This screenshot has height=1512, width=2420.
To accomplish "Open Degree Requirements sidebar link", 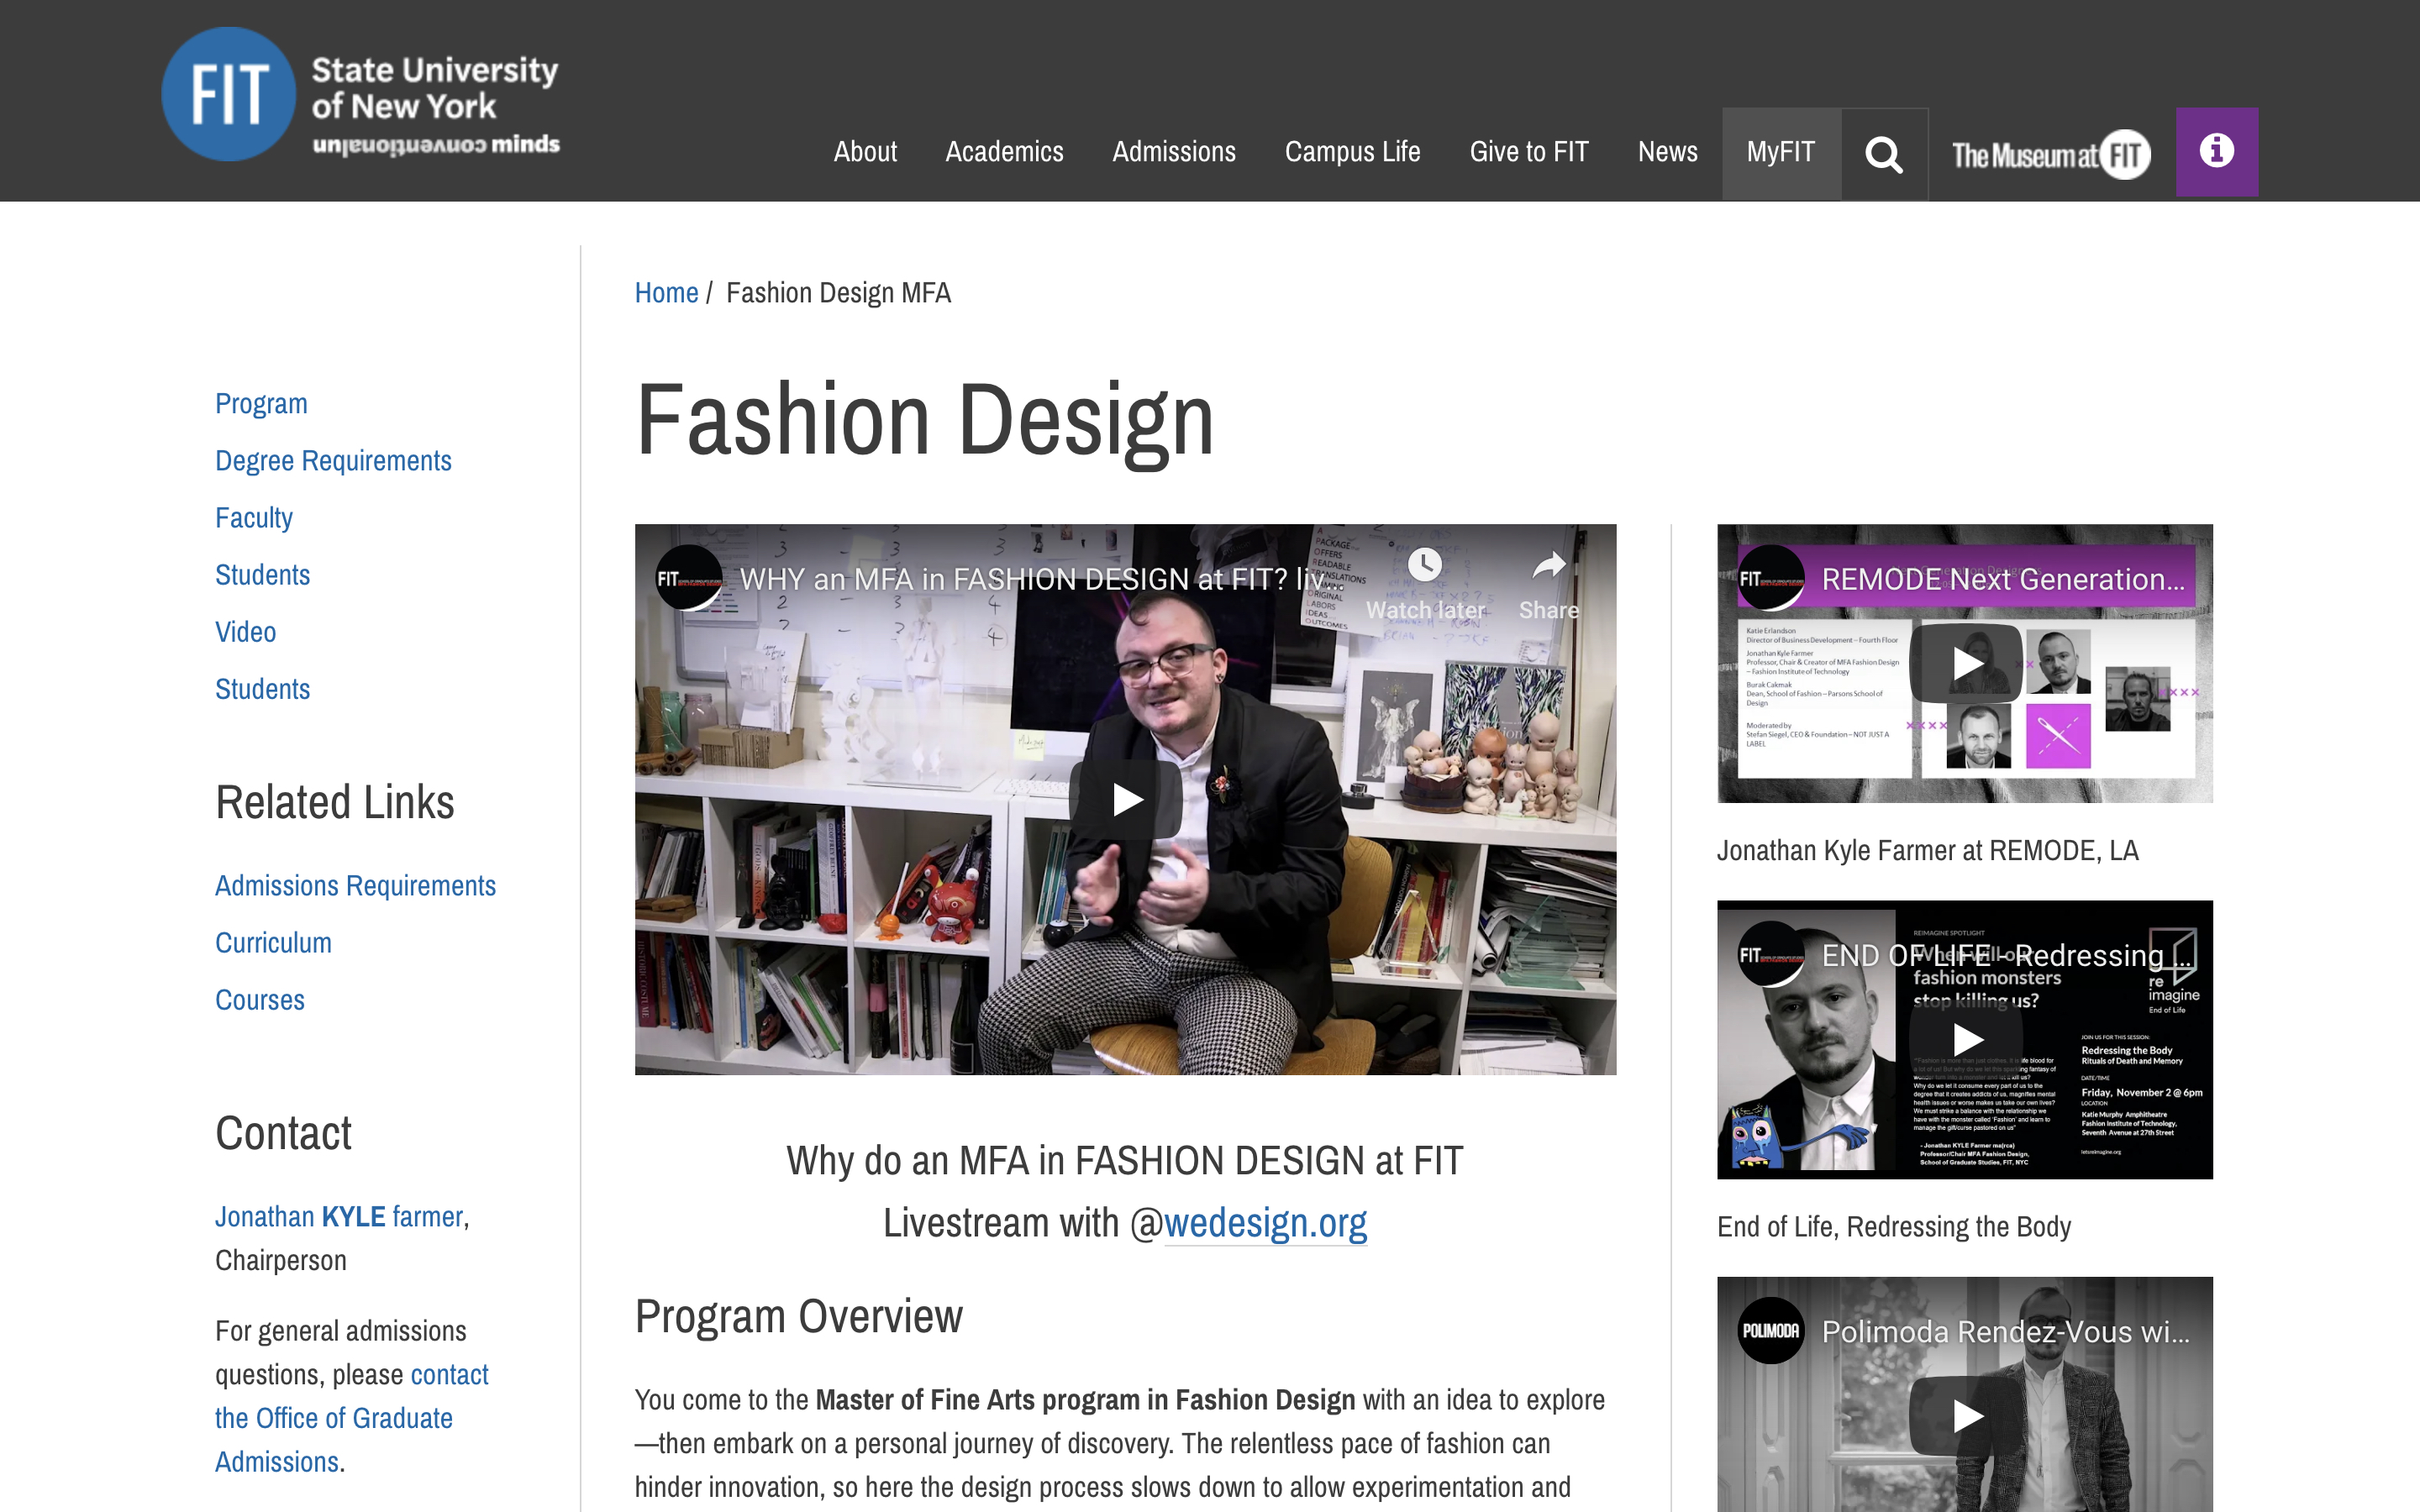I will coord(333,461).
